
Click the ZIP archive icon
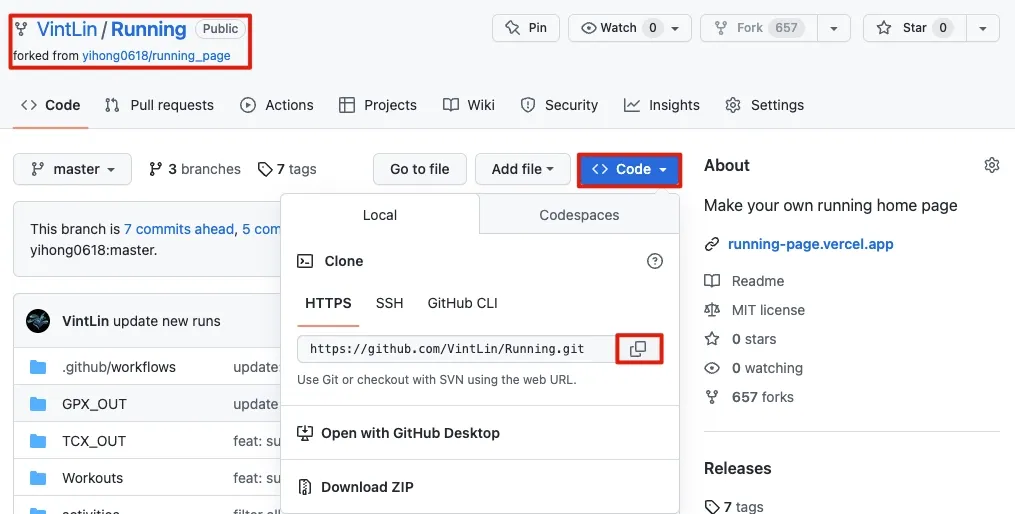pos(305,487)
